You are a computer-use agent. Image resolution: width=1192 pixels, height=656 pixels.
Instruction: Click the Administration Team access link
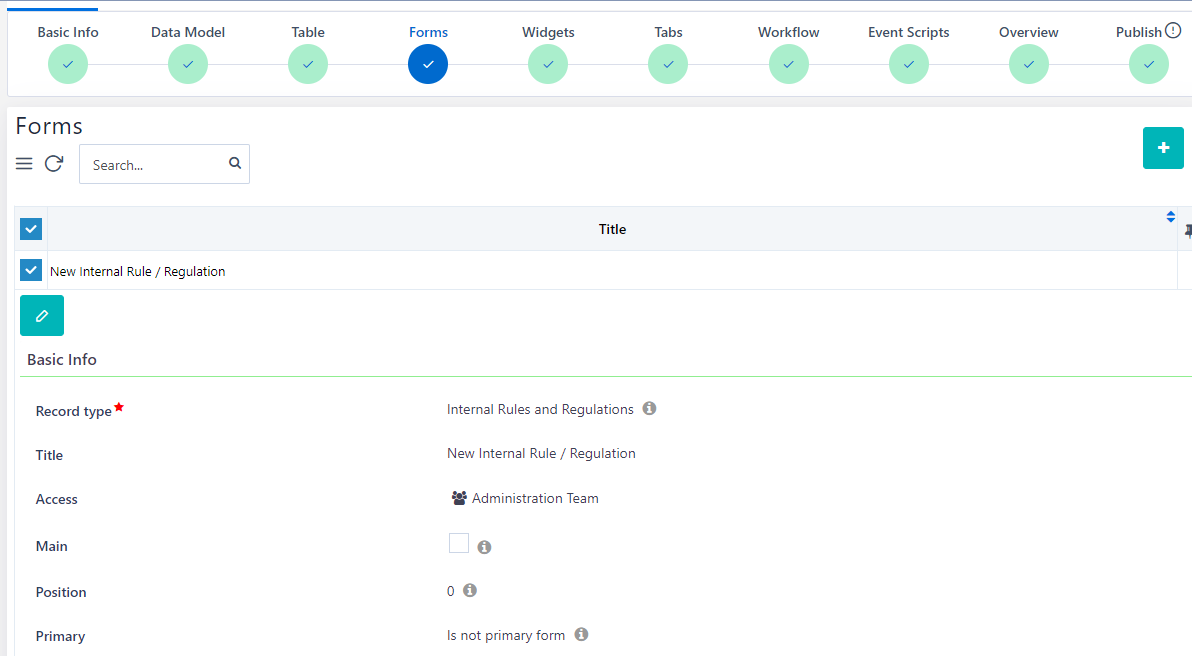click(x=535, y=498)
